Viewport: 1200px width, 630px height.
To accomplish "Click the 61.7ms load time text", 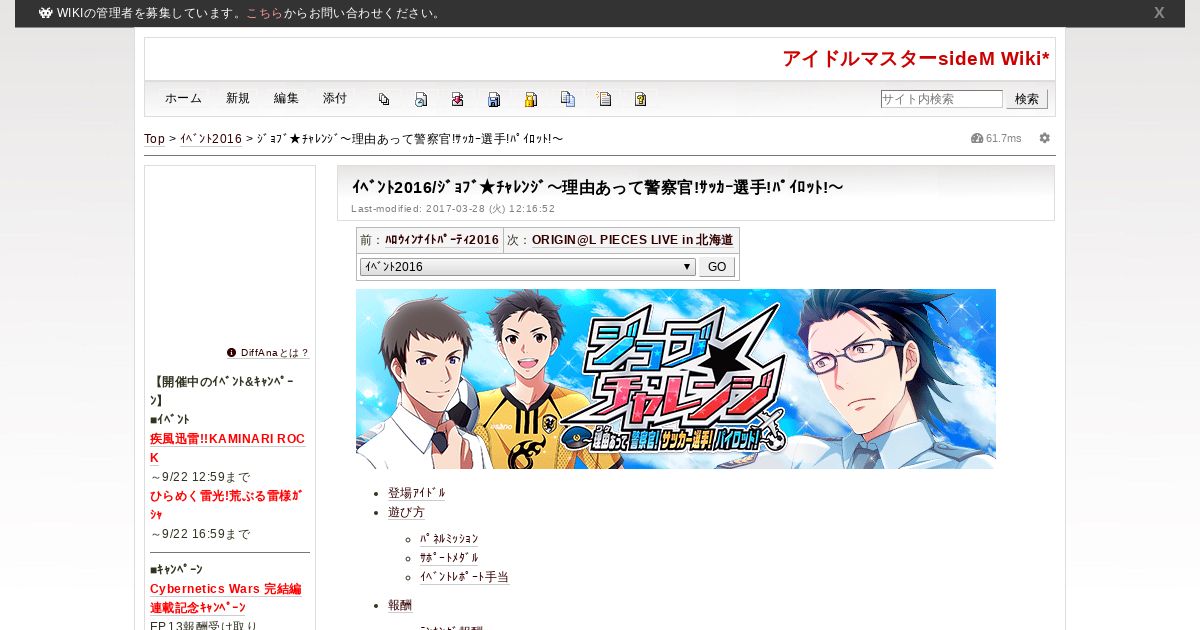I will (1004, 138).
